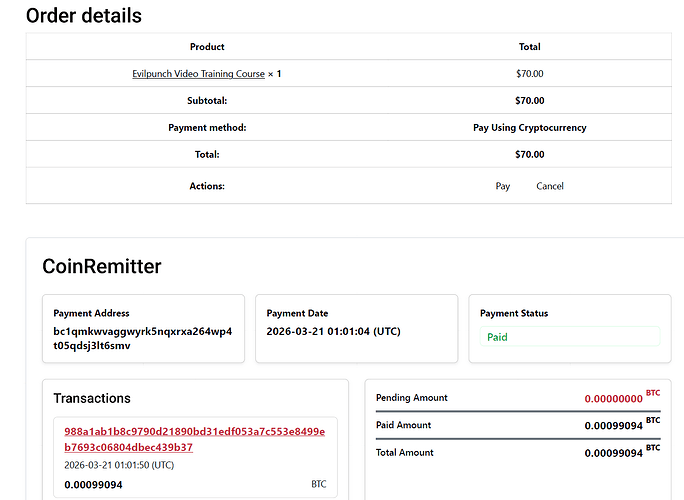Click the Pay action button
This screenshot has width=684, height=500.
click(503, 186)
